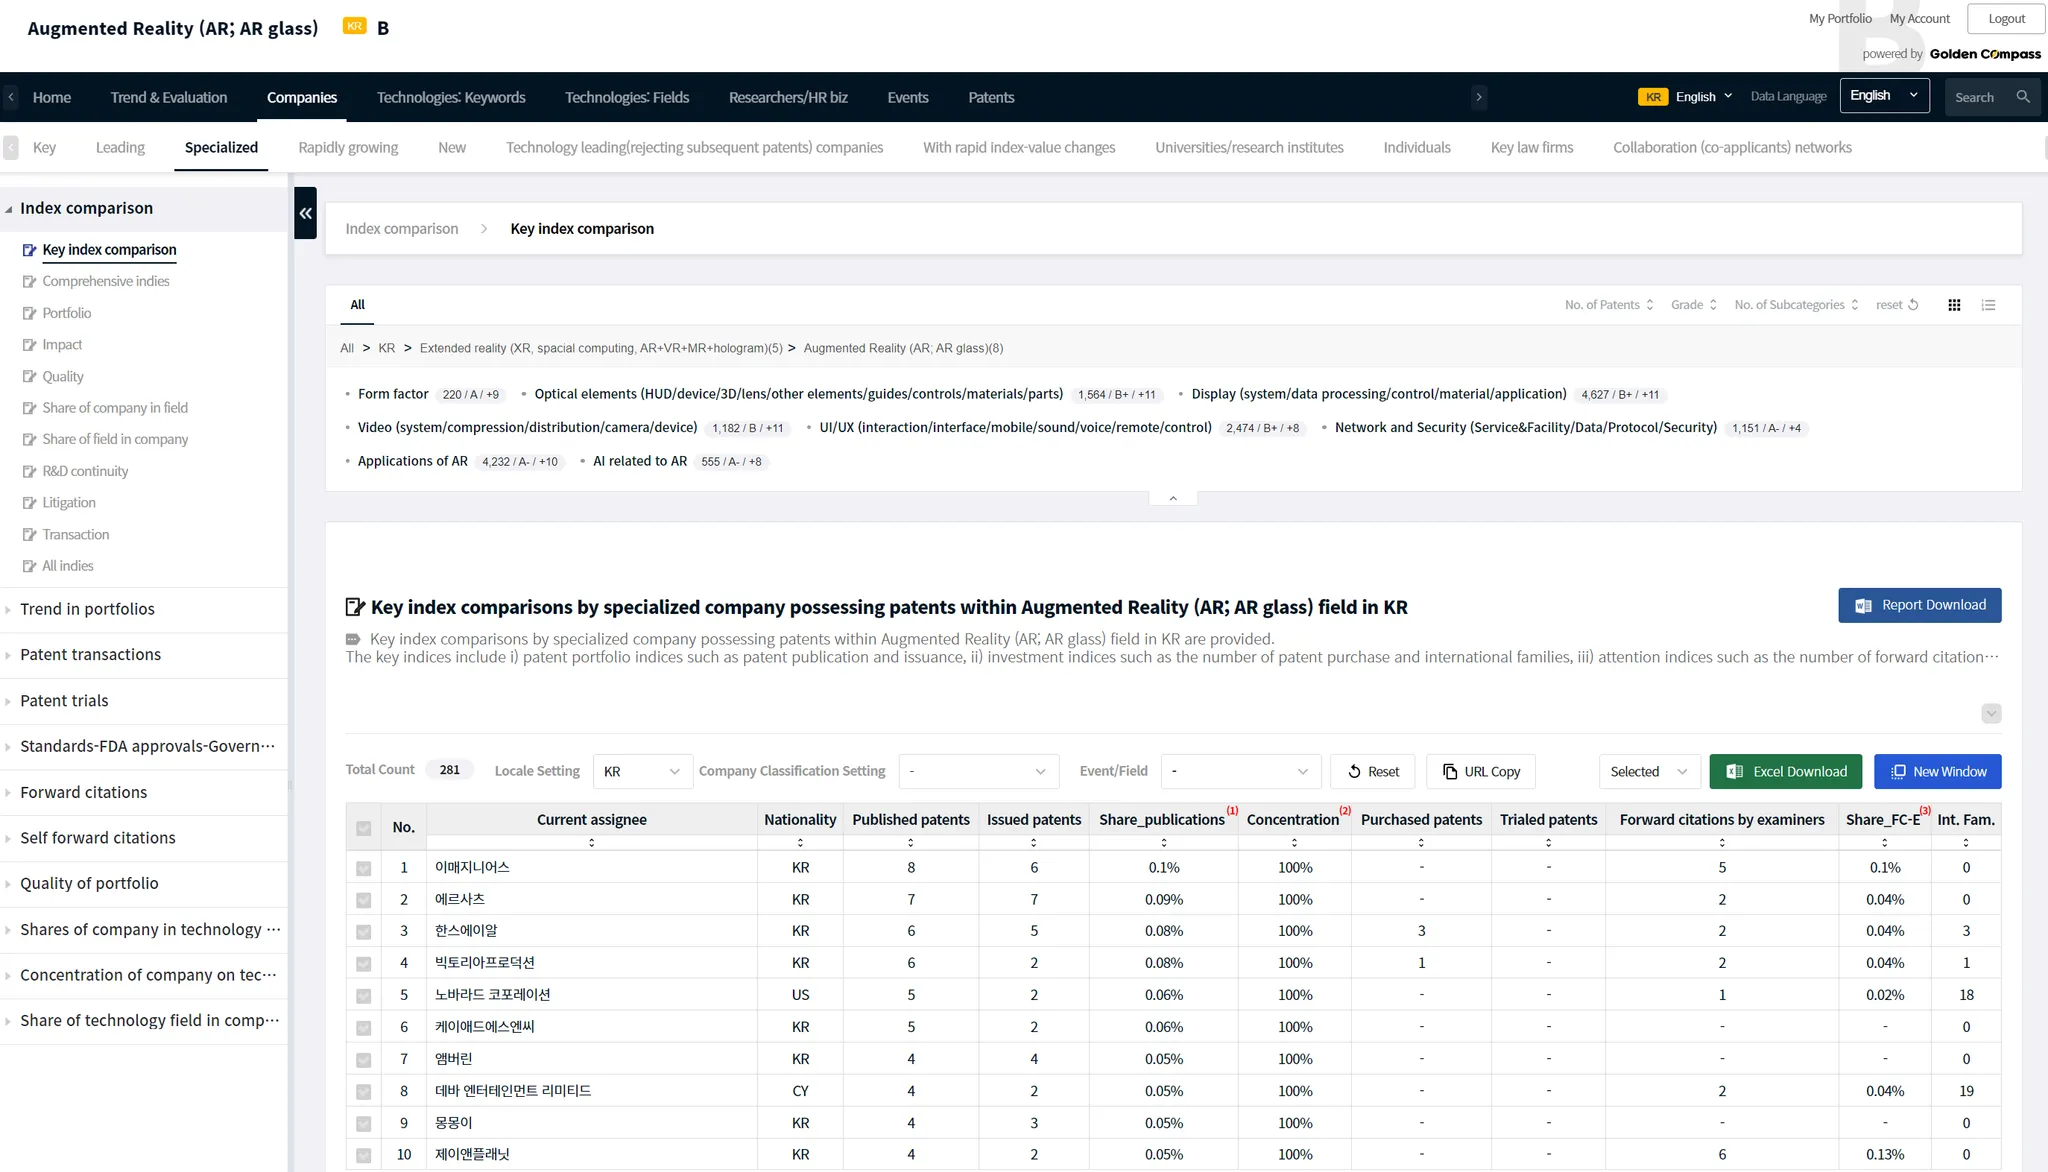Viewport: 2048px width, 1172px height.
Task: Open Comprehensive indies sidebar link
Action: pos(105,282)
